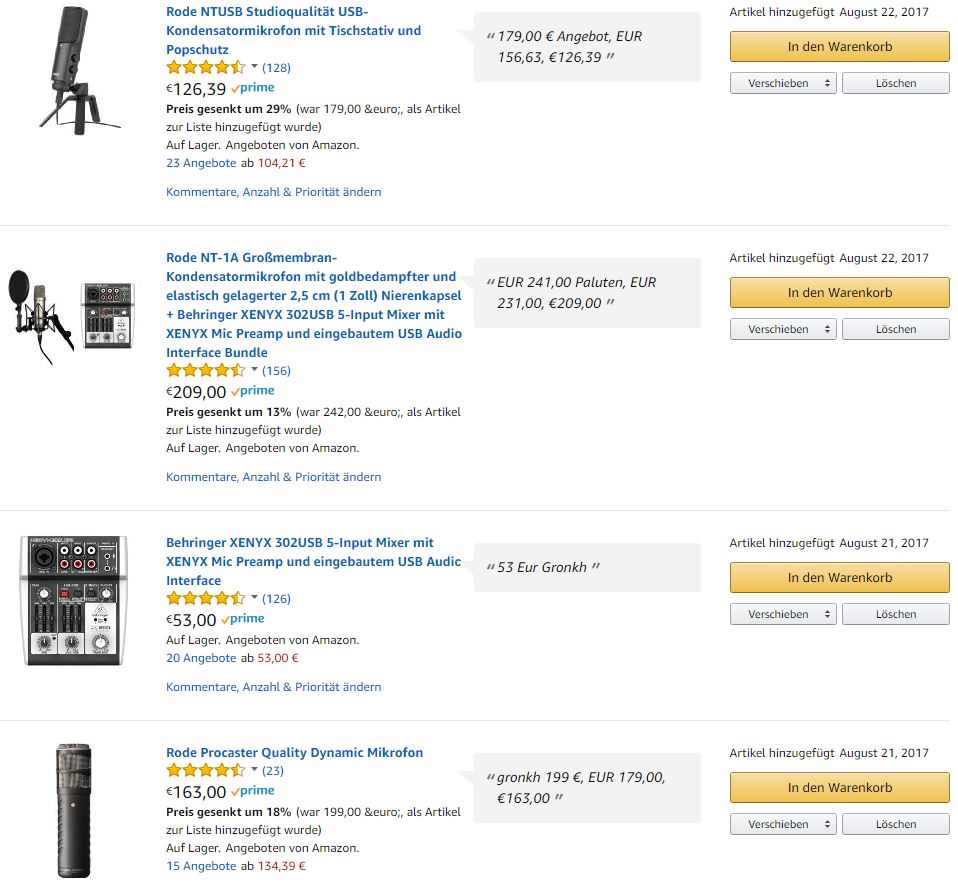The width and height of the screenshot is (958, 887).
Task: Open the Behringer XENYX mixer image
Action: pos(74,600)
